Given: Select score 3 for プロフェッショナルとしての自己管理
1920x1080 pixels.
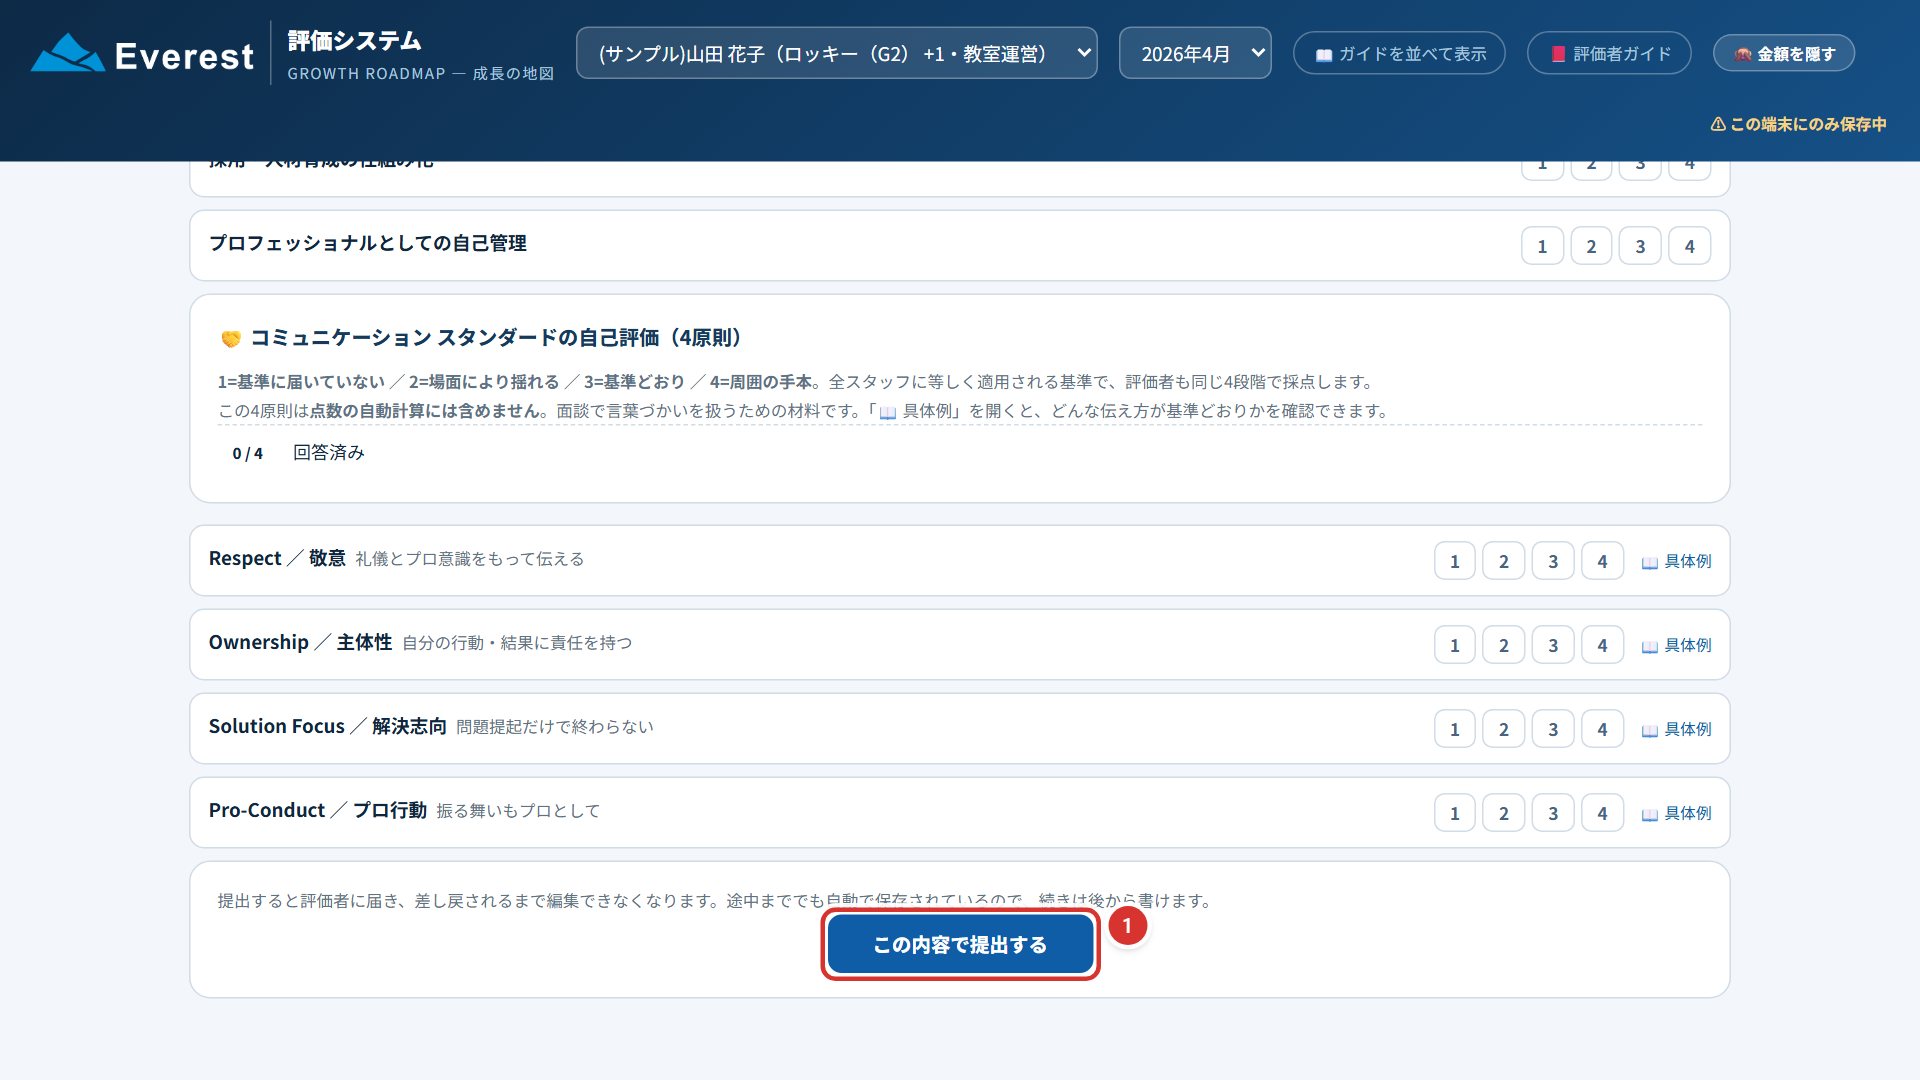Looking at the screenshot, I should (1640, 246).
